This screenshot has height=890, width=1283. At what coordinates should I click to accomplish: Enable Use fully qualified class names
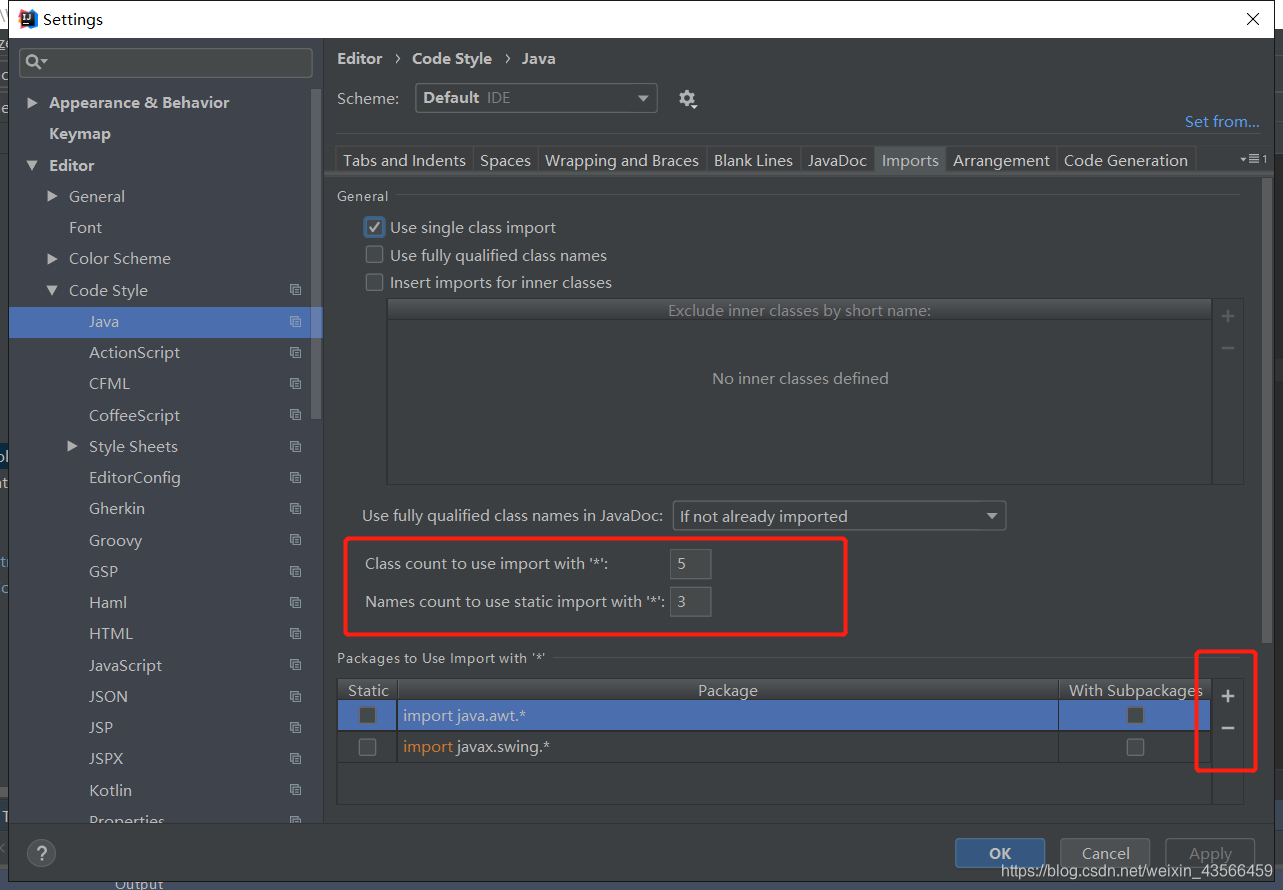[x=375, y=255]
